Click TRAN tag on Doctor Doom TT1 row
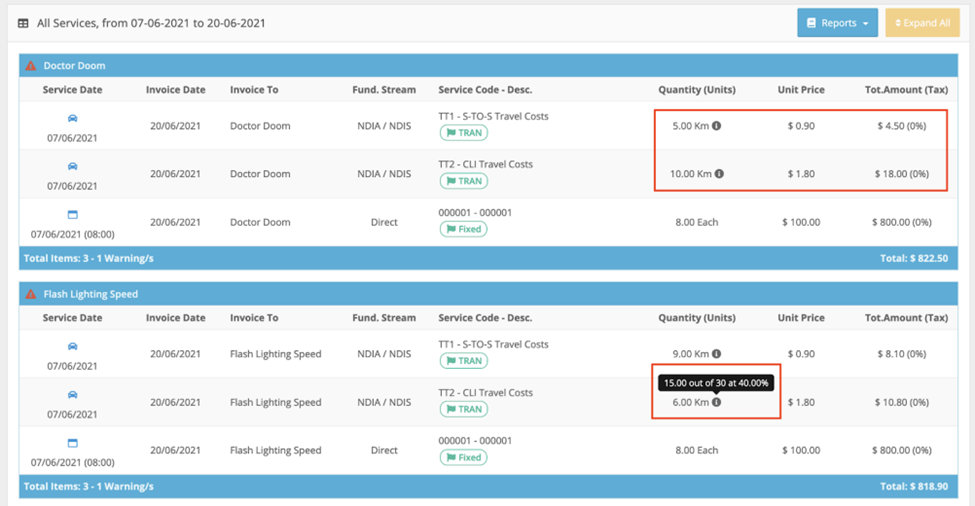The height and width of the screenshot is (506, 975). pyautogui.click(x=464, y=132)
